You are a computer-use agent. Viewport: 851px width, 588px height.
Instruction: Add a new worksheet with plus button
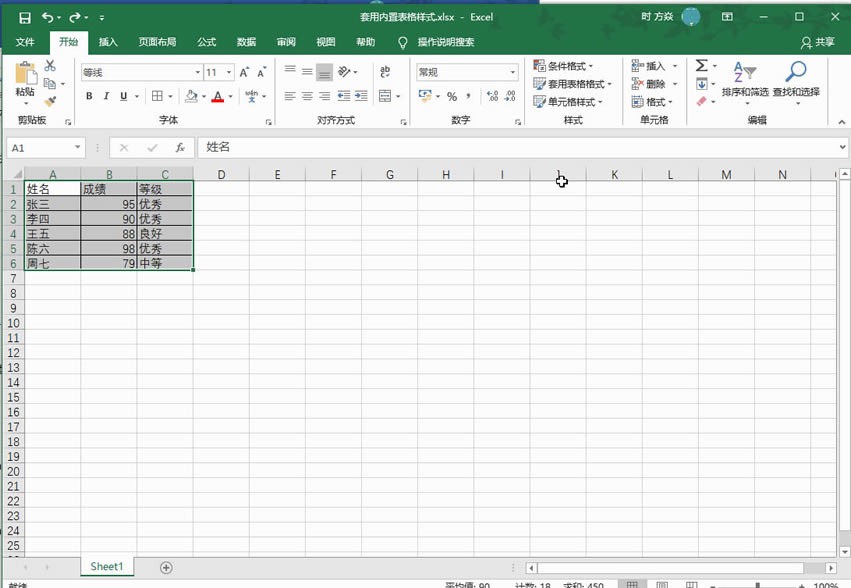click(x=165, y=566)
